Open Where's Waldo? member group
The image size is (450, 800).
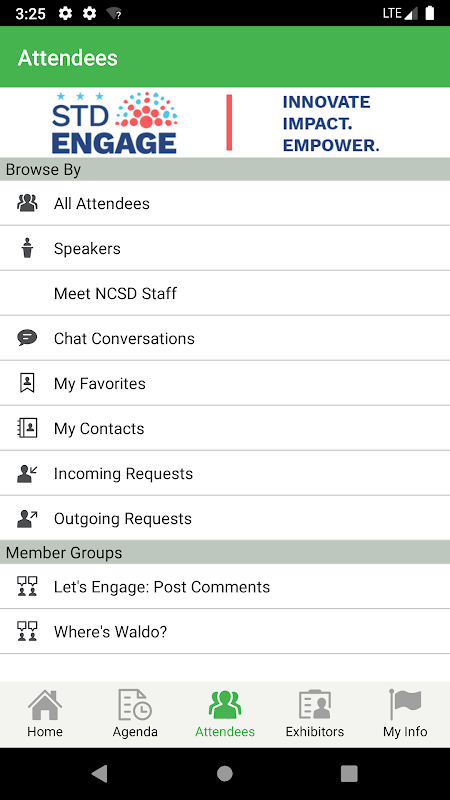pyautogui.click(x=225, y=631)
